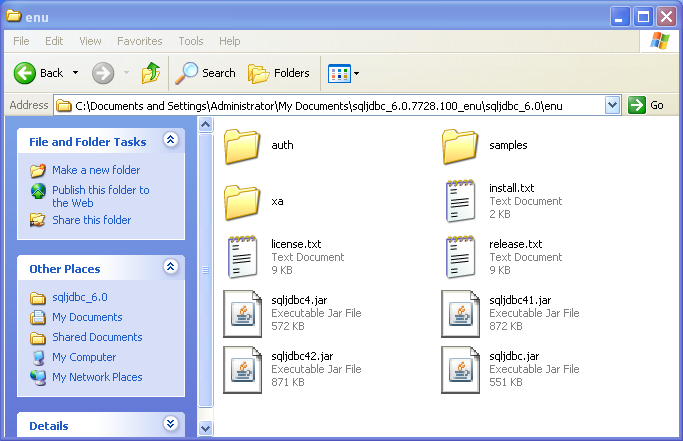The width and height of the screenshot is (683, 441).
Task: Select the sqljdbc42.jar file icon
Action: tap(242, 370)
